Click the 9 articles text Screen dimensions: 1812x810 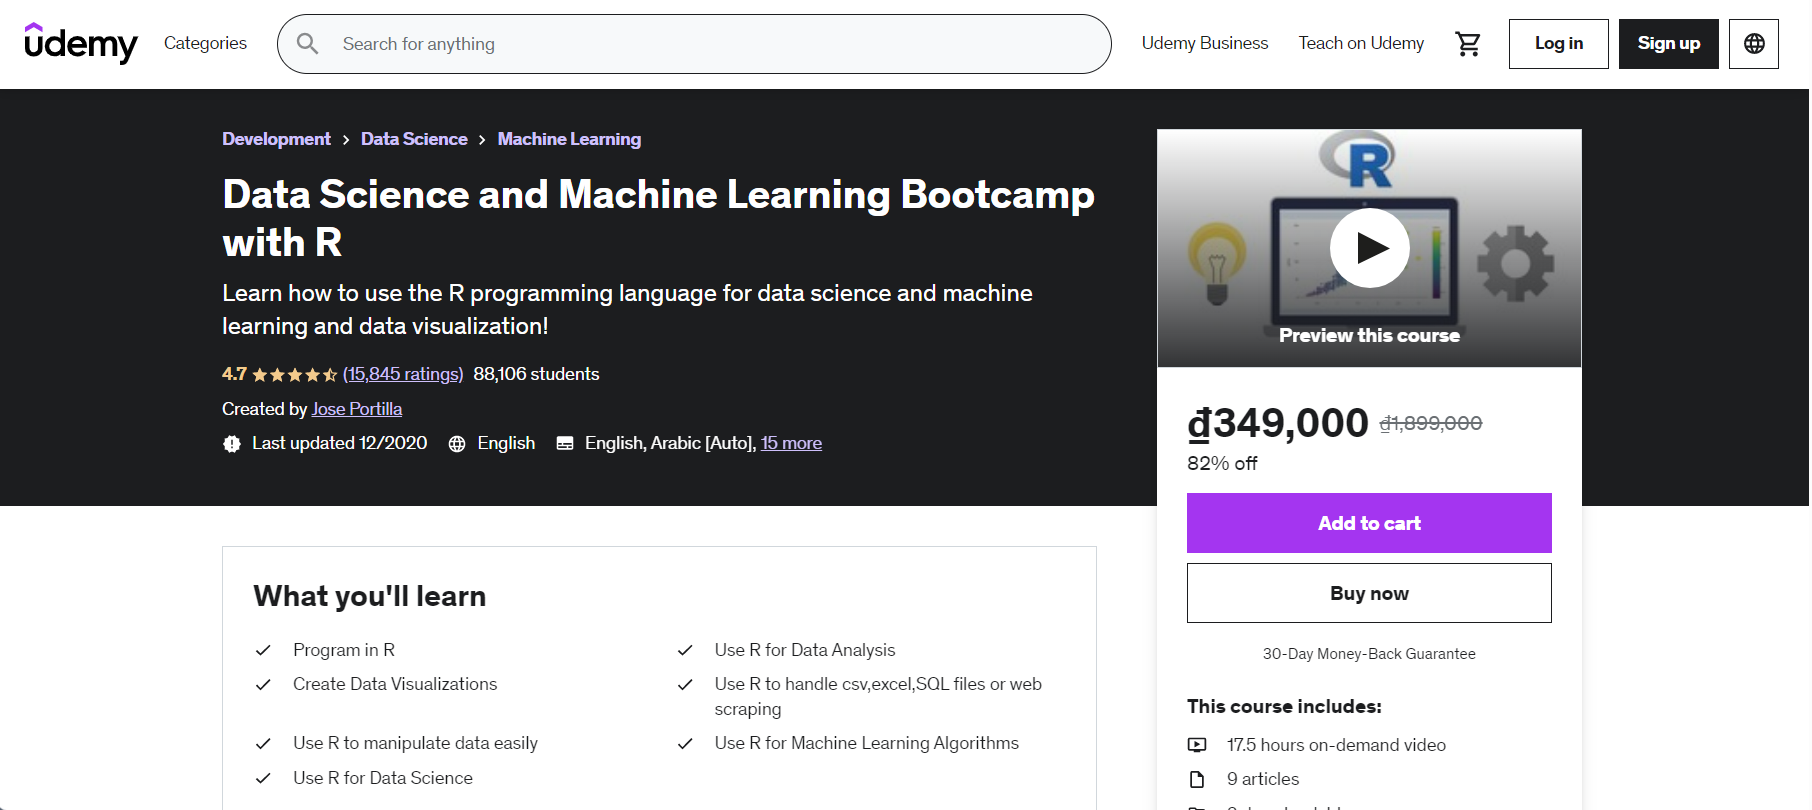[1263, 779]
